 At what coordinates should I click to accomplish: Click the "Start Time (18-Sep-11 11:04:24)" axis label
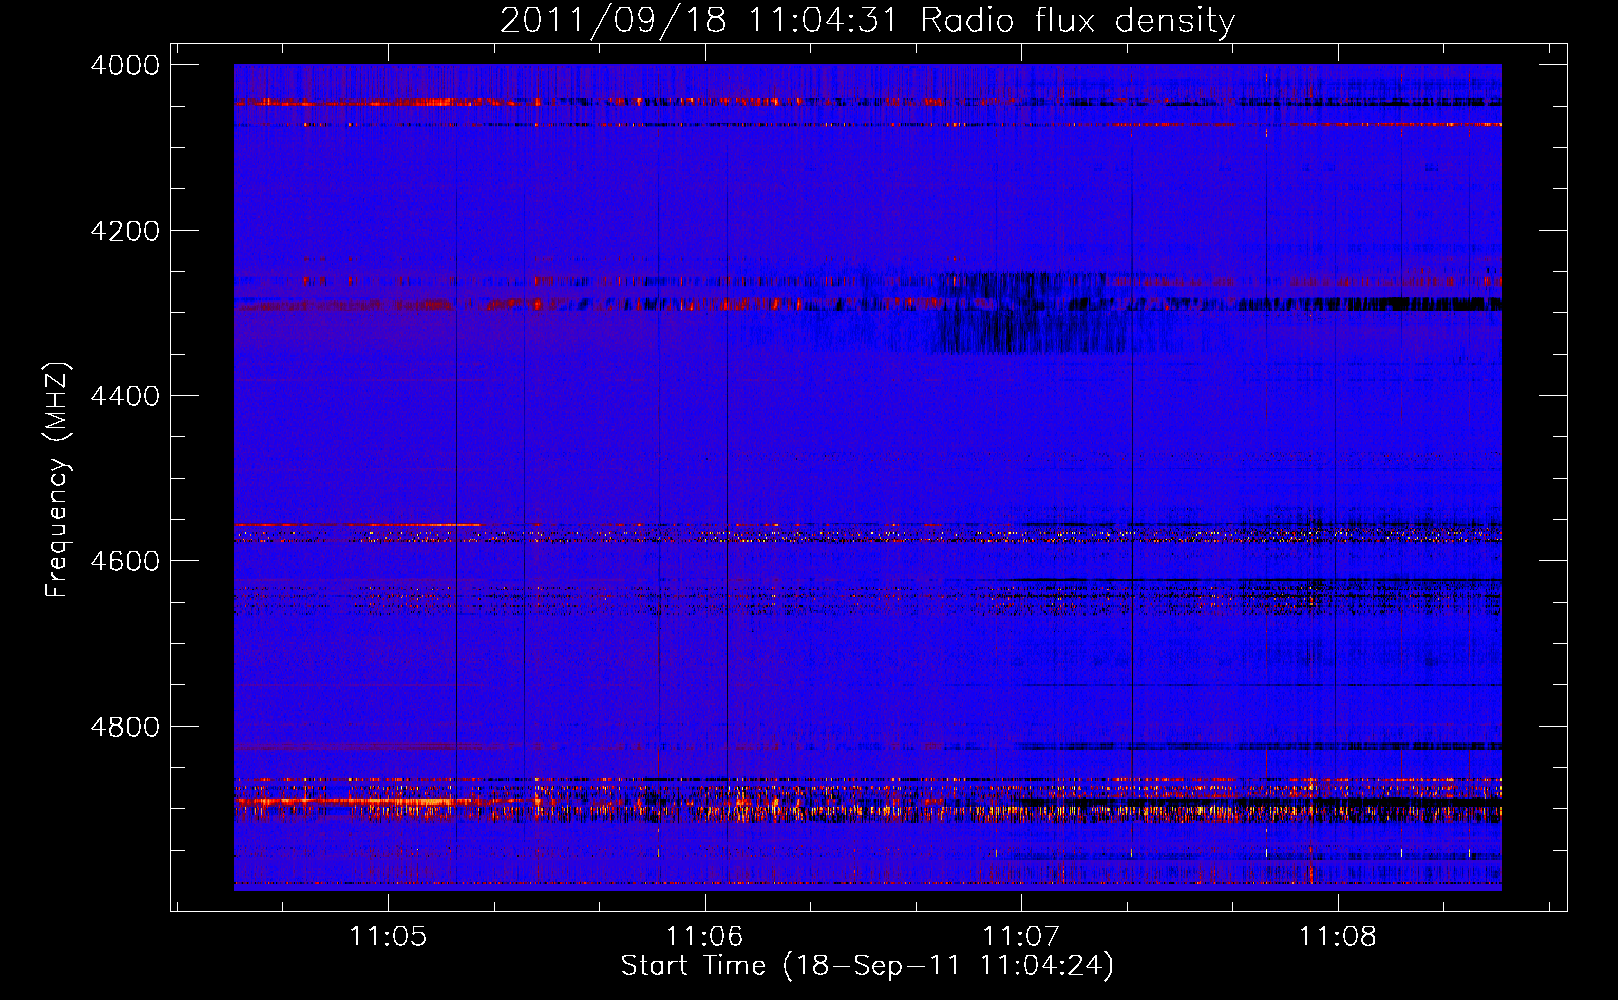point(867,966)
